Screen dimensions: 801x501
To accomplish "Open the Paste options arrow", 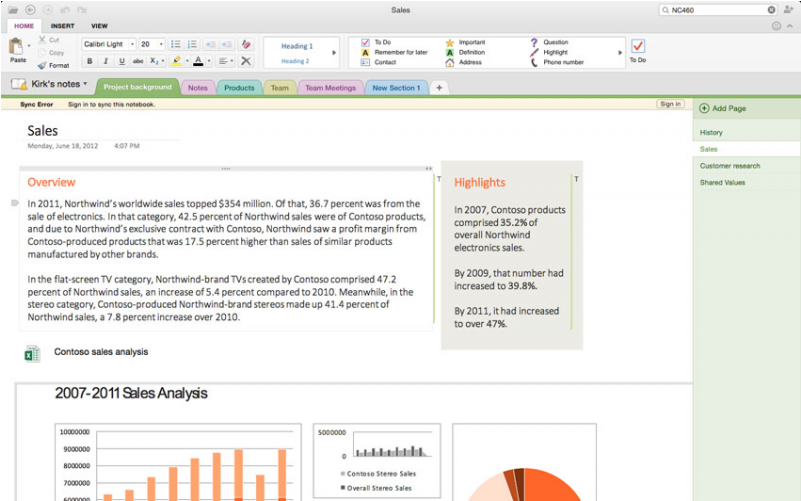I will coord(29,46).
